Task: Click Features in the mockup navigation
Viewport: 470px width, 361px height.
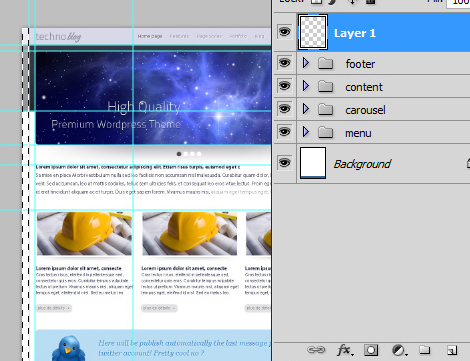Action: click(x=179, y=36)
